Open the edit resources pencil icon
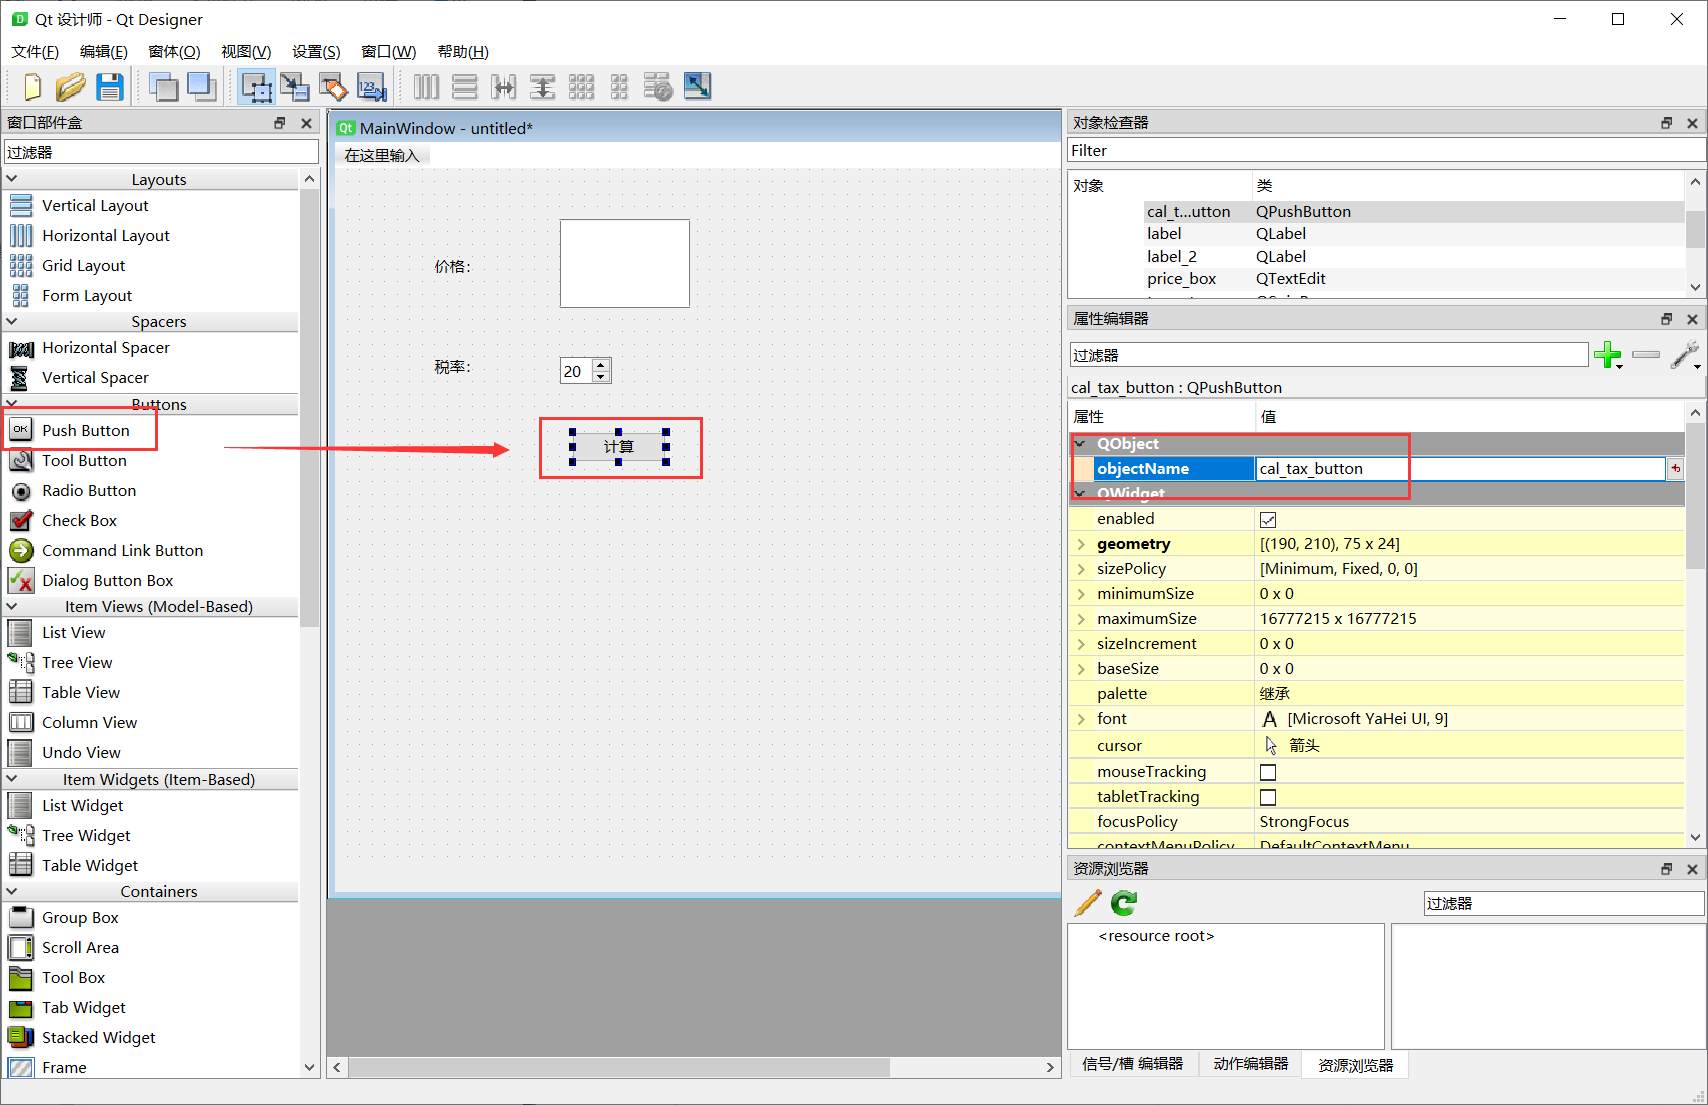 point(1087,902)
